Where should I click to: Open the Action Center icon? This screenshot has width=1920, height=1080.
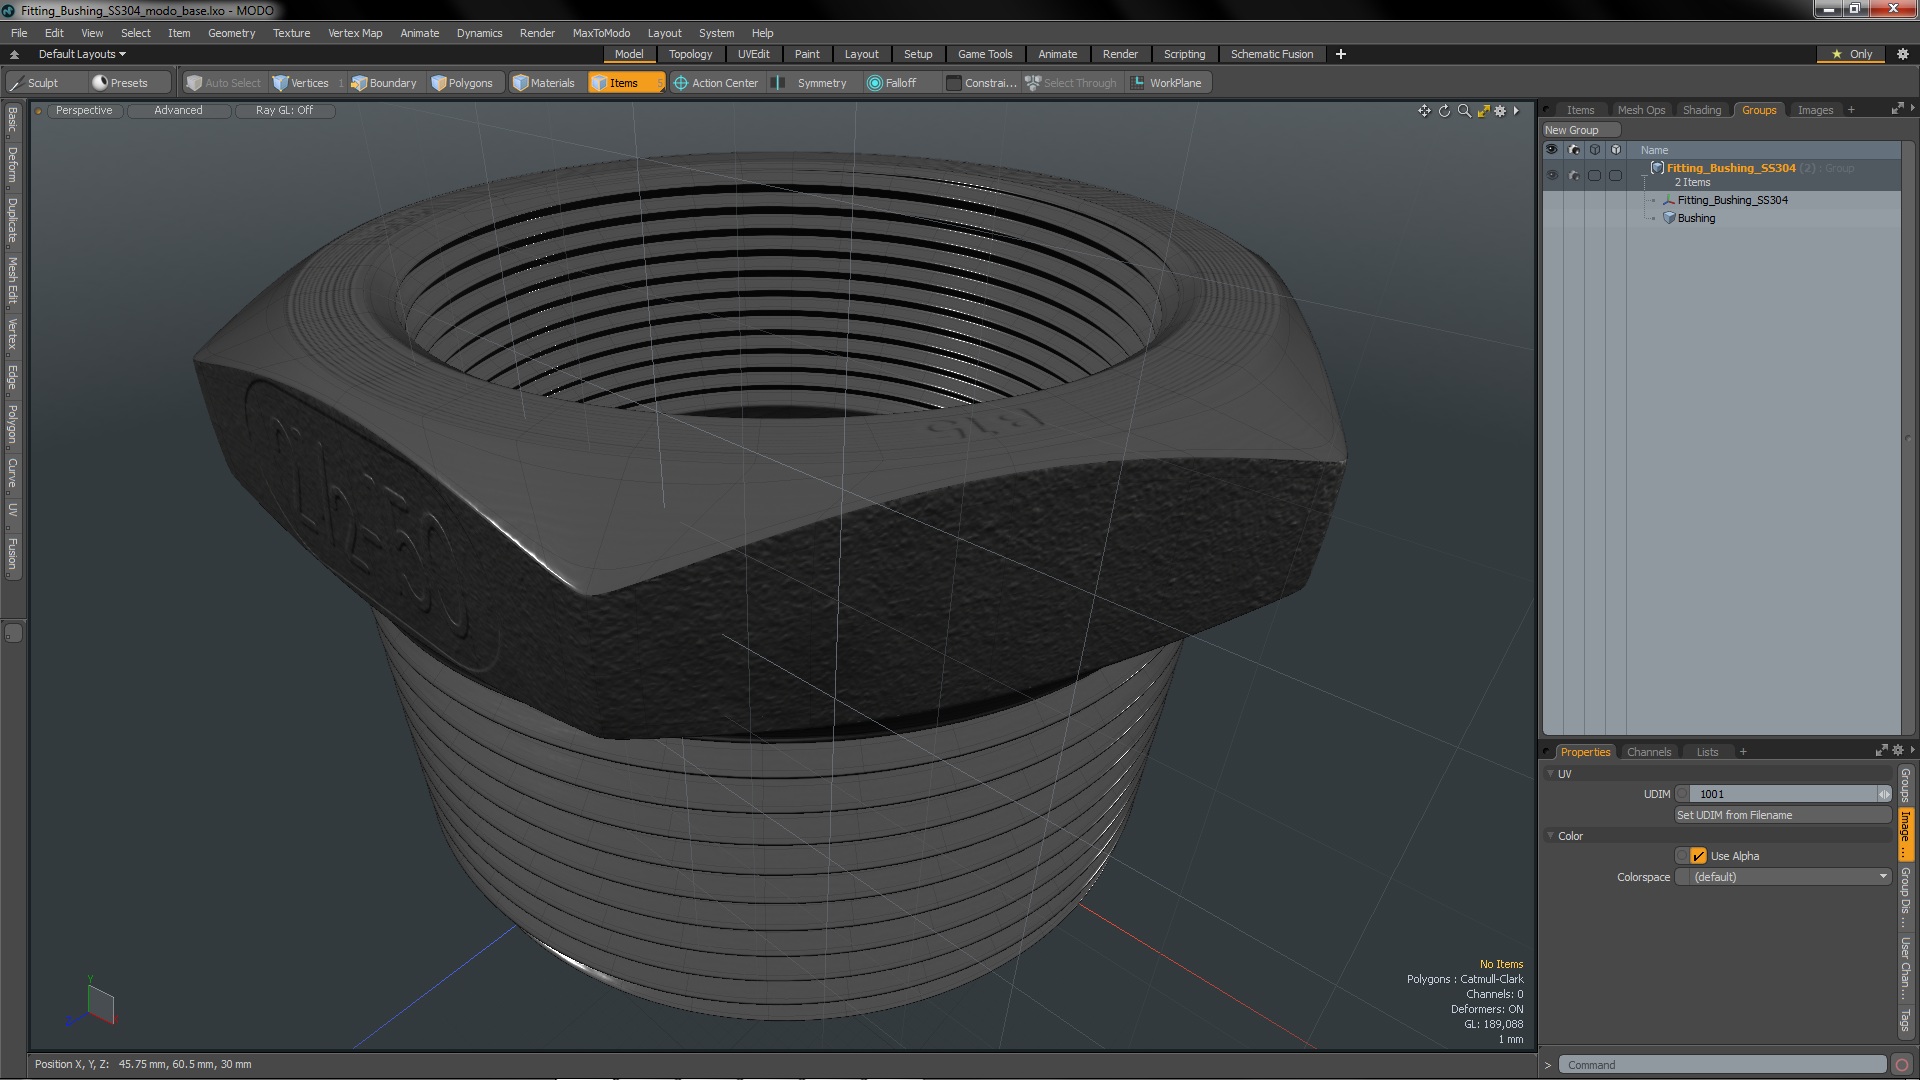tap(681, 83)
